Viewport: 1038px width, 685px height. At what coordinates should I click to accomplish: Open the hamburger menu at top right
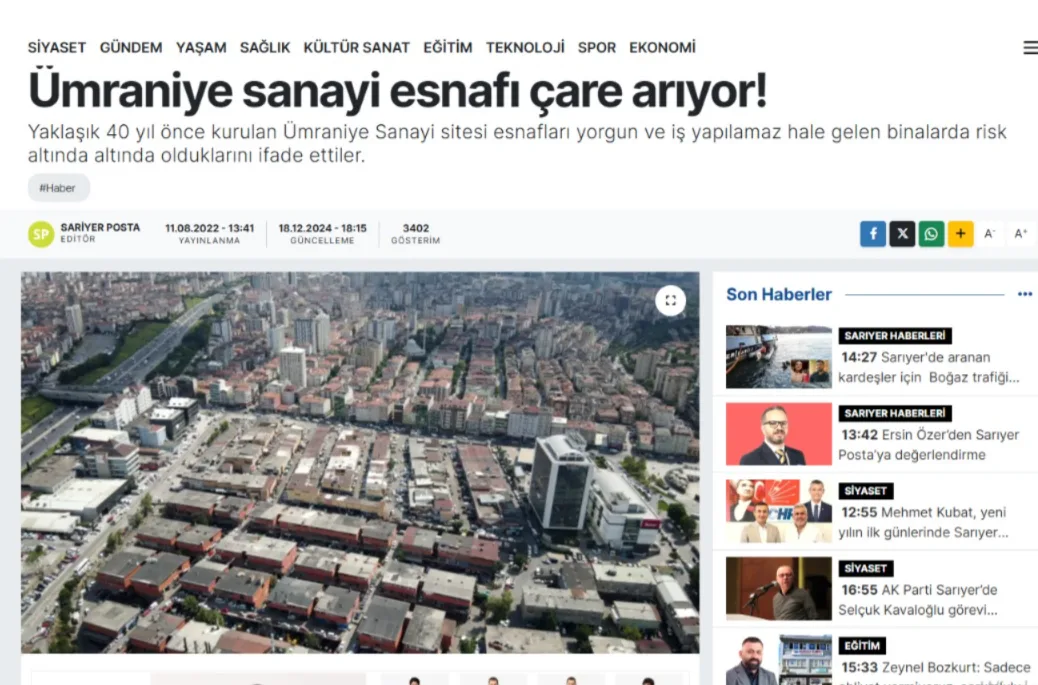(x=1029, y=46)
